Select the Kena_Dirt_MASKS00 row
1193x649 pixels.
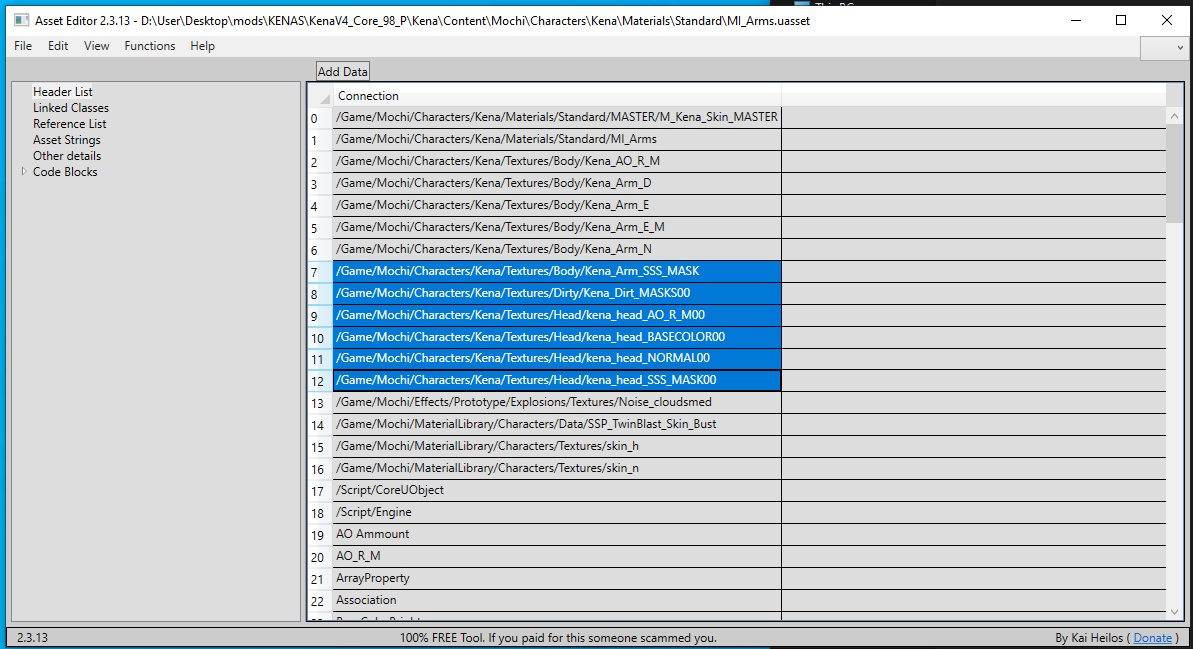point(557,294)
